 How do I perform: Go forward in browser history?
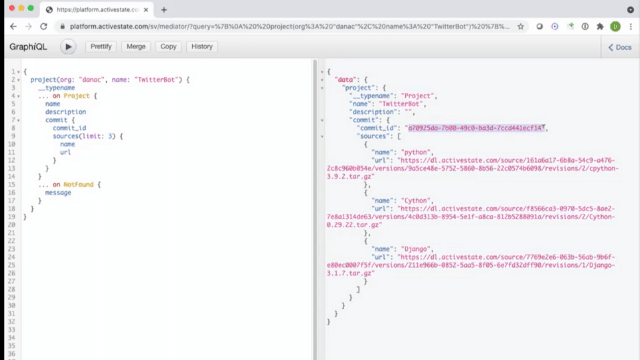28,27
